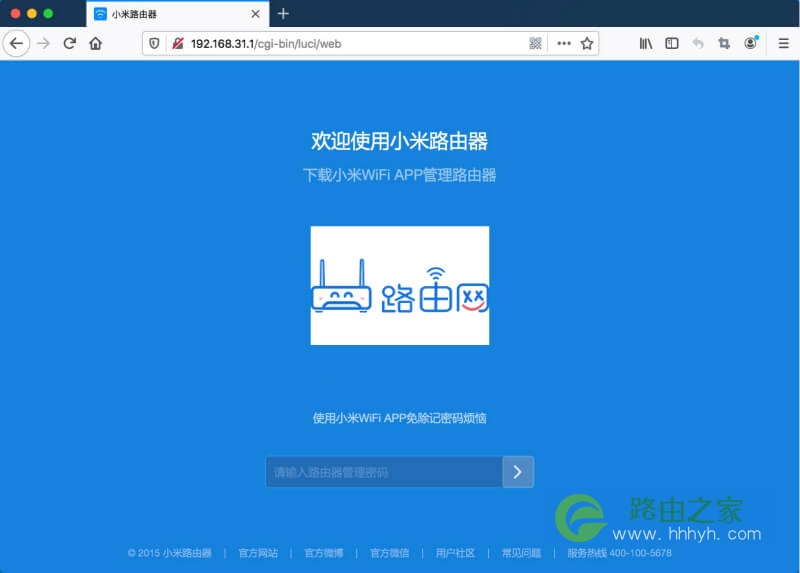Open the hamburger application menu
This screenshot has width=800, height=573.
pyautogui.click(x=784, y=43)
